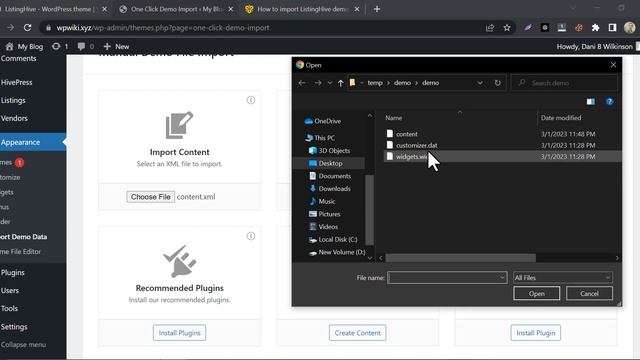640x360 pixels.
Task: Bookmark this page with the star icon
Action: click(507, 28)
